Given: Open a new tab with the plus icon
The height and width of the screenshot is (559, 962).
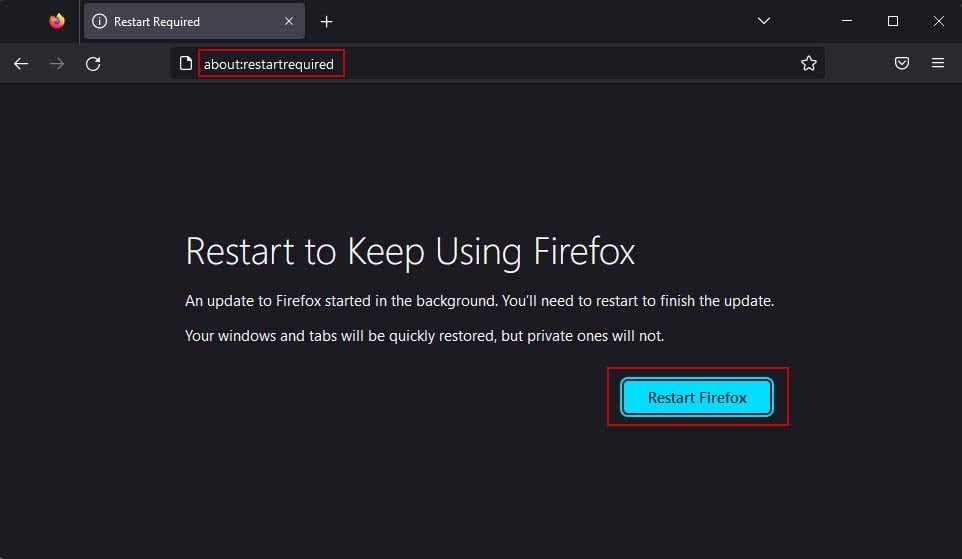Looking at the screenshot, I should click(x=326, y=22).
